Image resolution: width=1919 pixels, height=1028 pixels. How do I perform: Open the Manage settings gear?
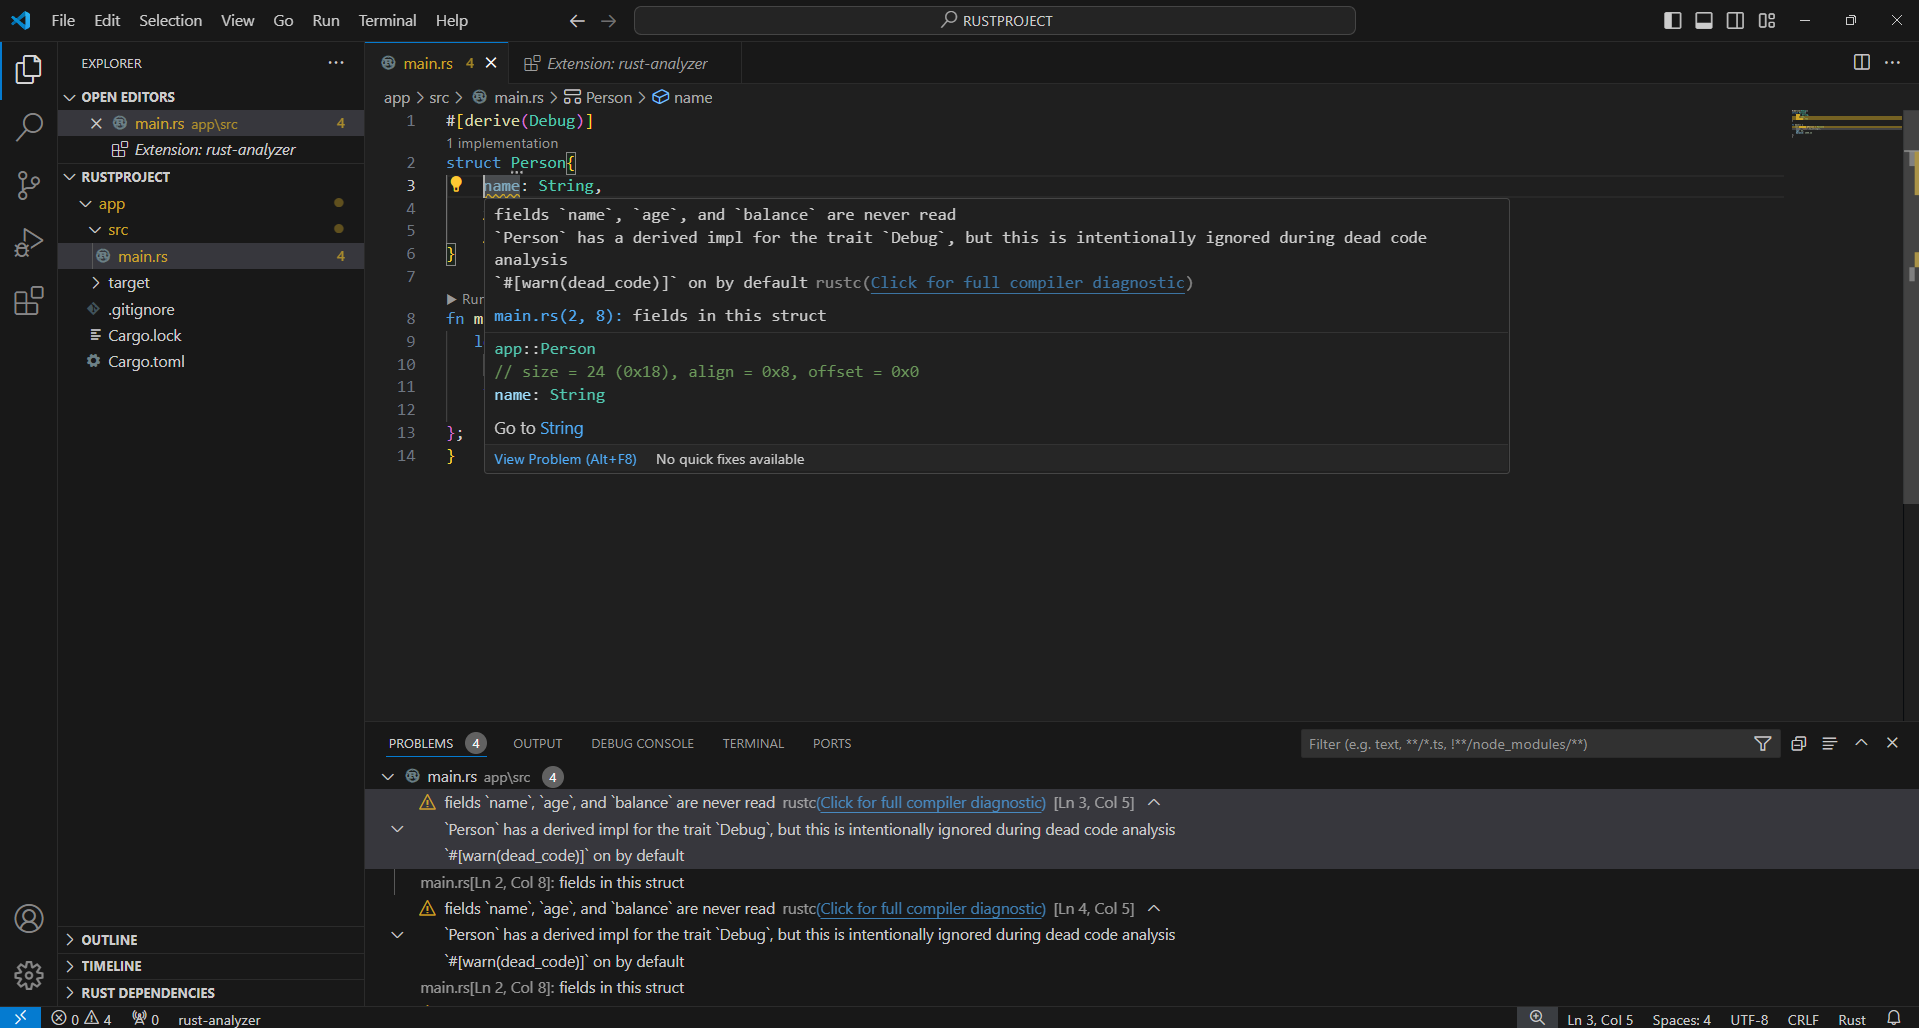[x=29, y=975]
